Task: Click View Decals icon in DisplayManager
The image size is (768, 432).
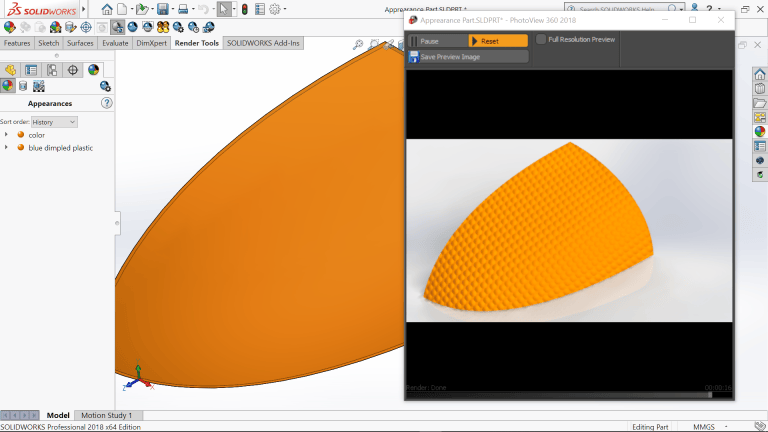Action: 23,86
